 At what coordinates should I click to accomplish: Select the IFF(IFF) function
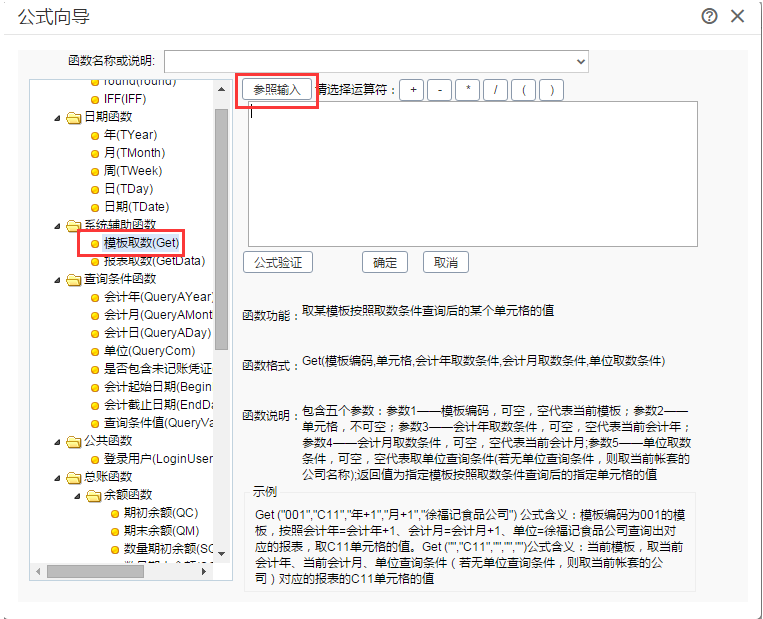point(125,99)
